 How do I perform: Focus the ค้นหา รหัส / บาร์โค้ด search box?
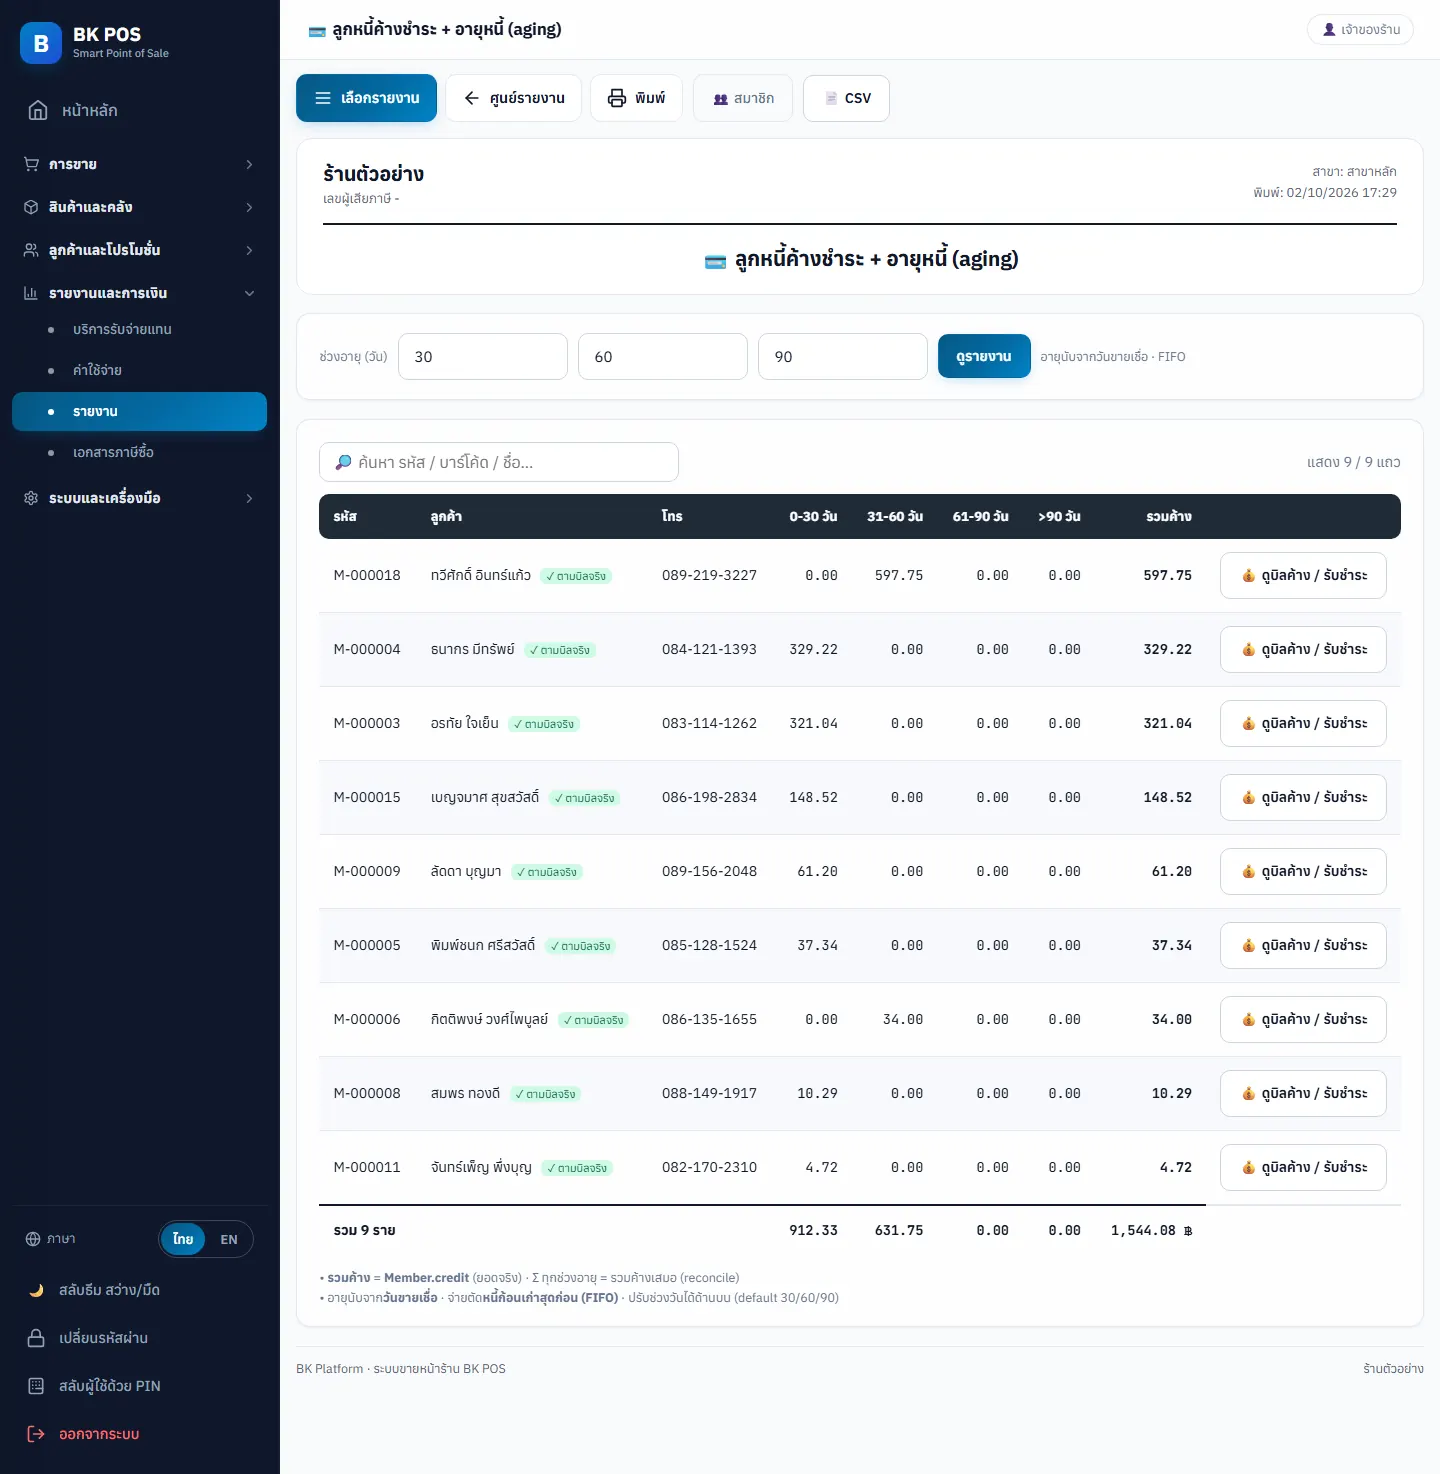tap(499, 462)
